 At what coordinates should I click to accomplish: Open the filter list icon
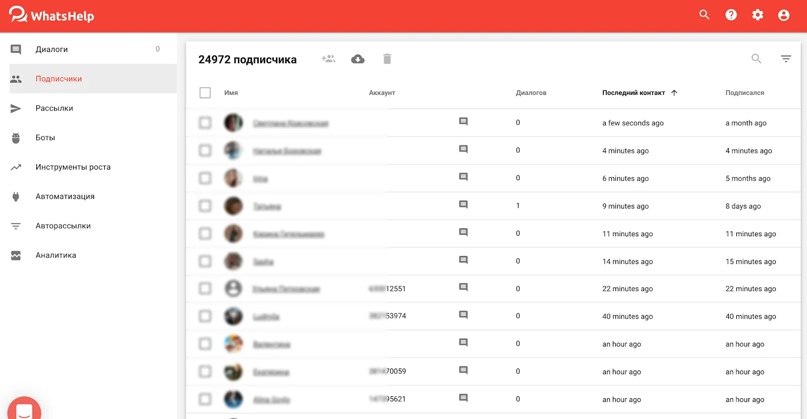pos(786,59)
